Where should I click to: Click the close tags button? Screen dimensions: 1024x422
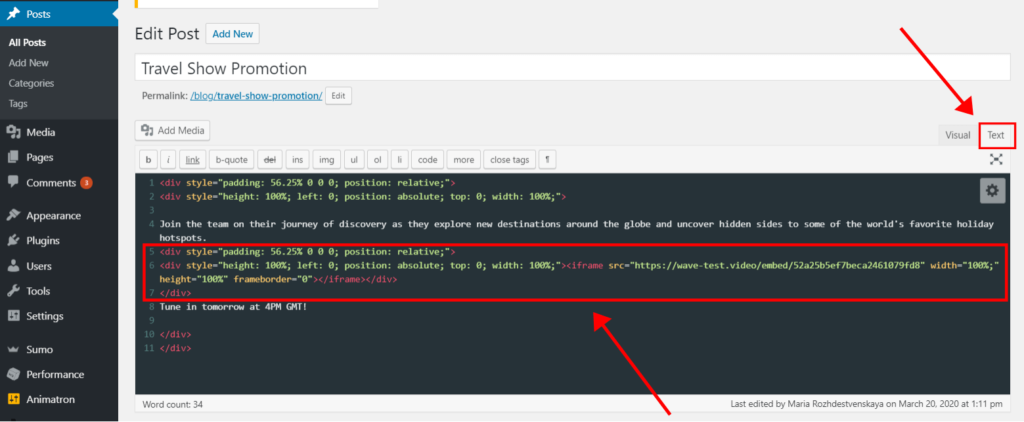point(509,159)
